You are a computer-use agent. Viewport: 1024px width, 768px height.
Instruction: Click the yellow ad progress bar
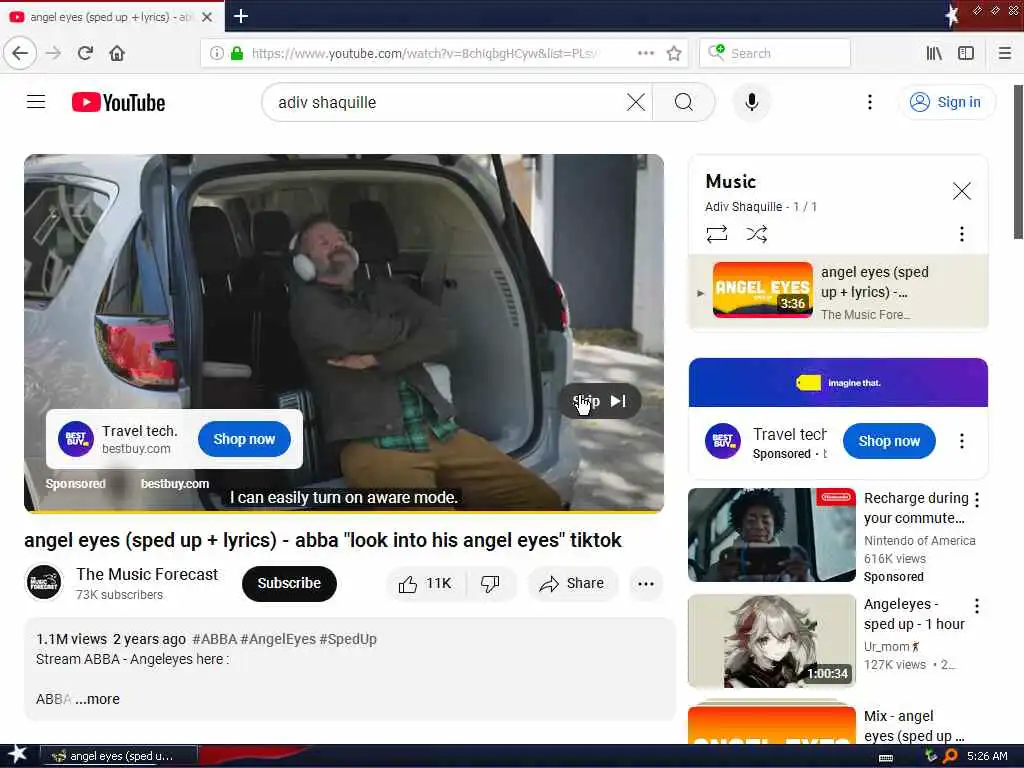(344, 511)
